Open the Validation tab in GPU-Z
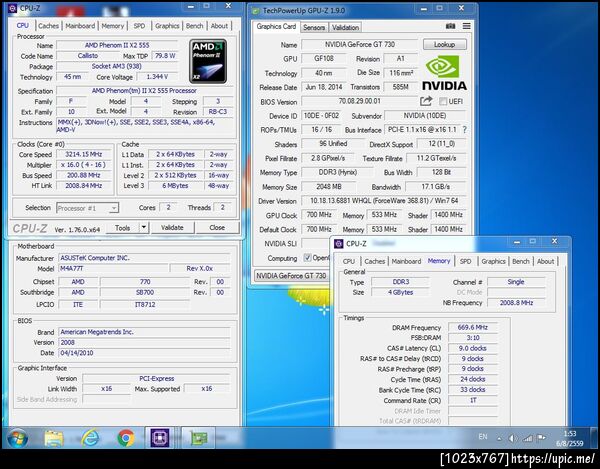The image size is (600, 469). pyautogui.click(x=345, y=27)
